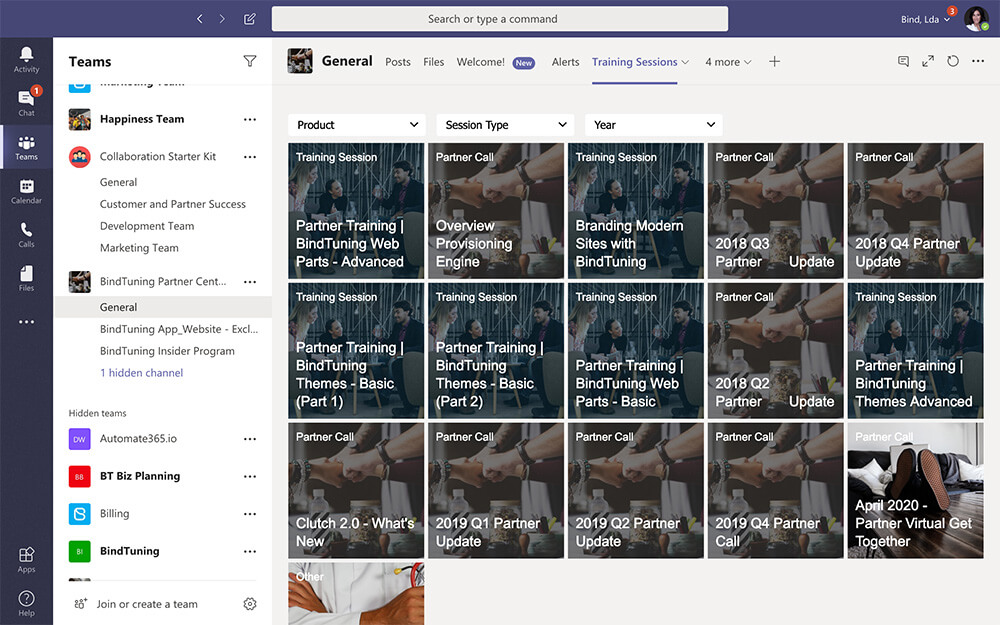This screenshot has width=1000, height=625.
Task: Select General channel under Collaboration Starter Kit
Action: click(x=119, y=182)
